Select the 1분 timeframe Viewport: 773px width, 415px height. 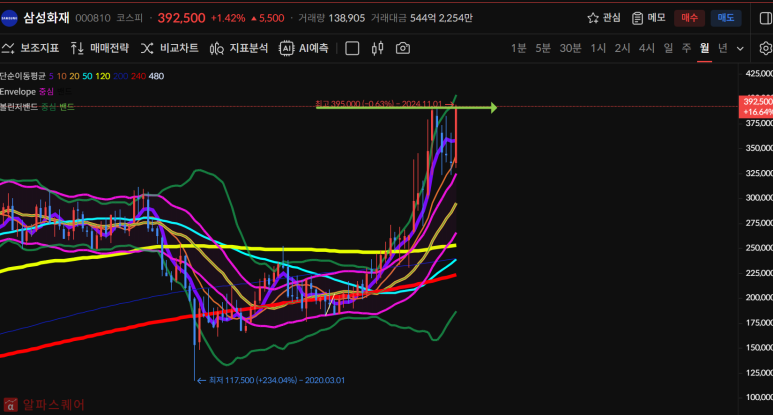click(x=519, y=48)
